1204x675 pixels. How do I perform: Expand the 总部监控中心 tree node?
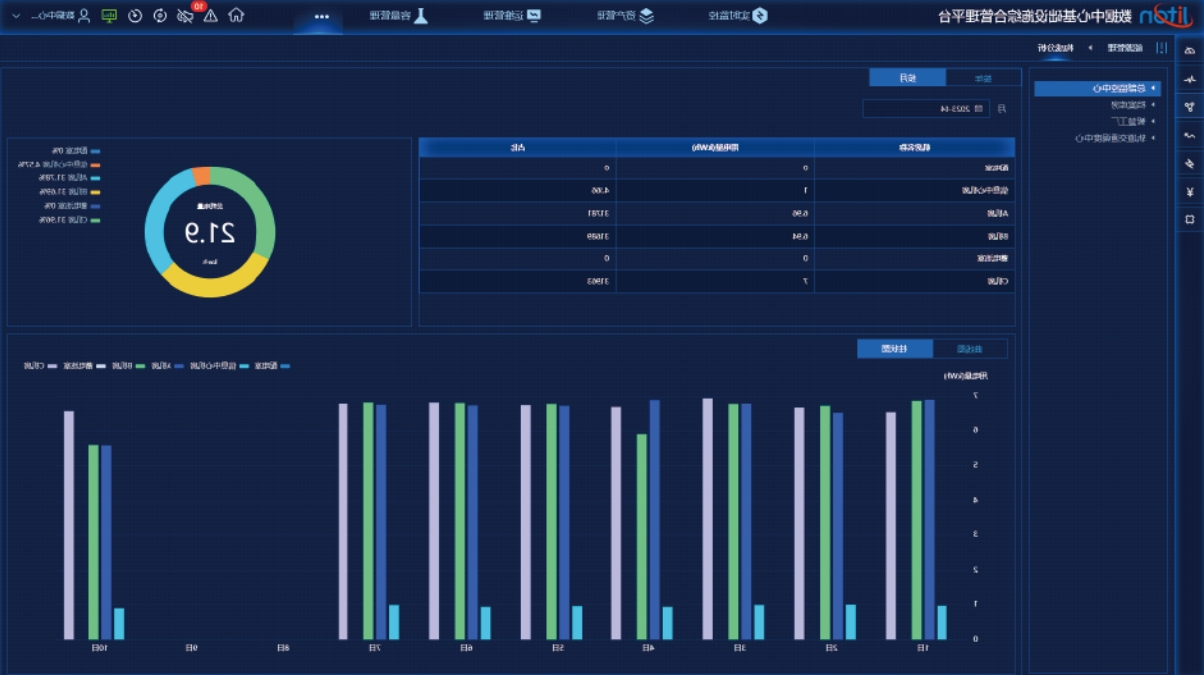tap(1154, 89)
